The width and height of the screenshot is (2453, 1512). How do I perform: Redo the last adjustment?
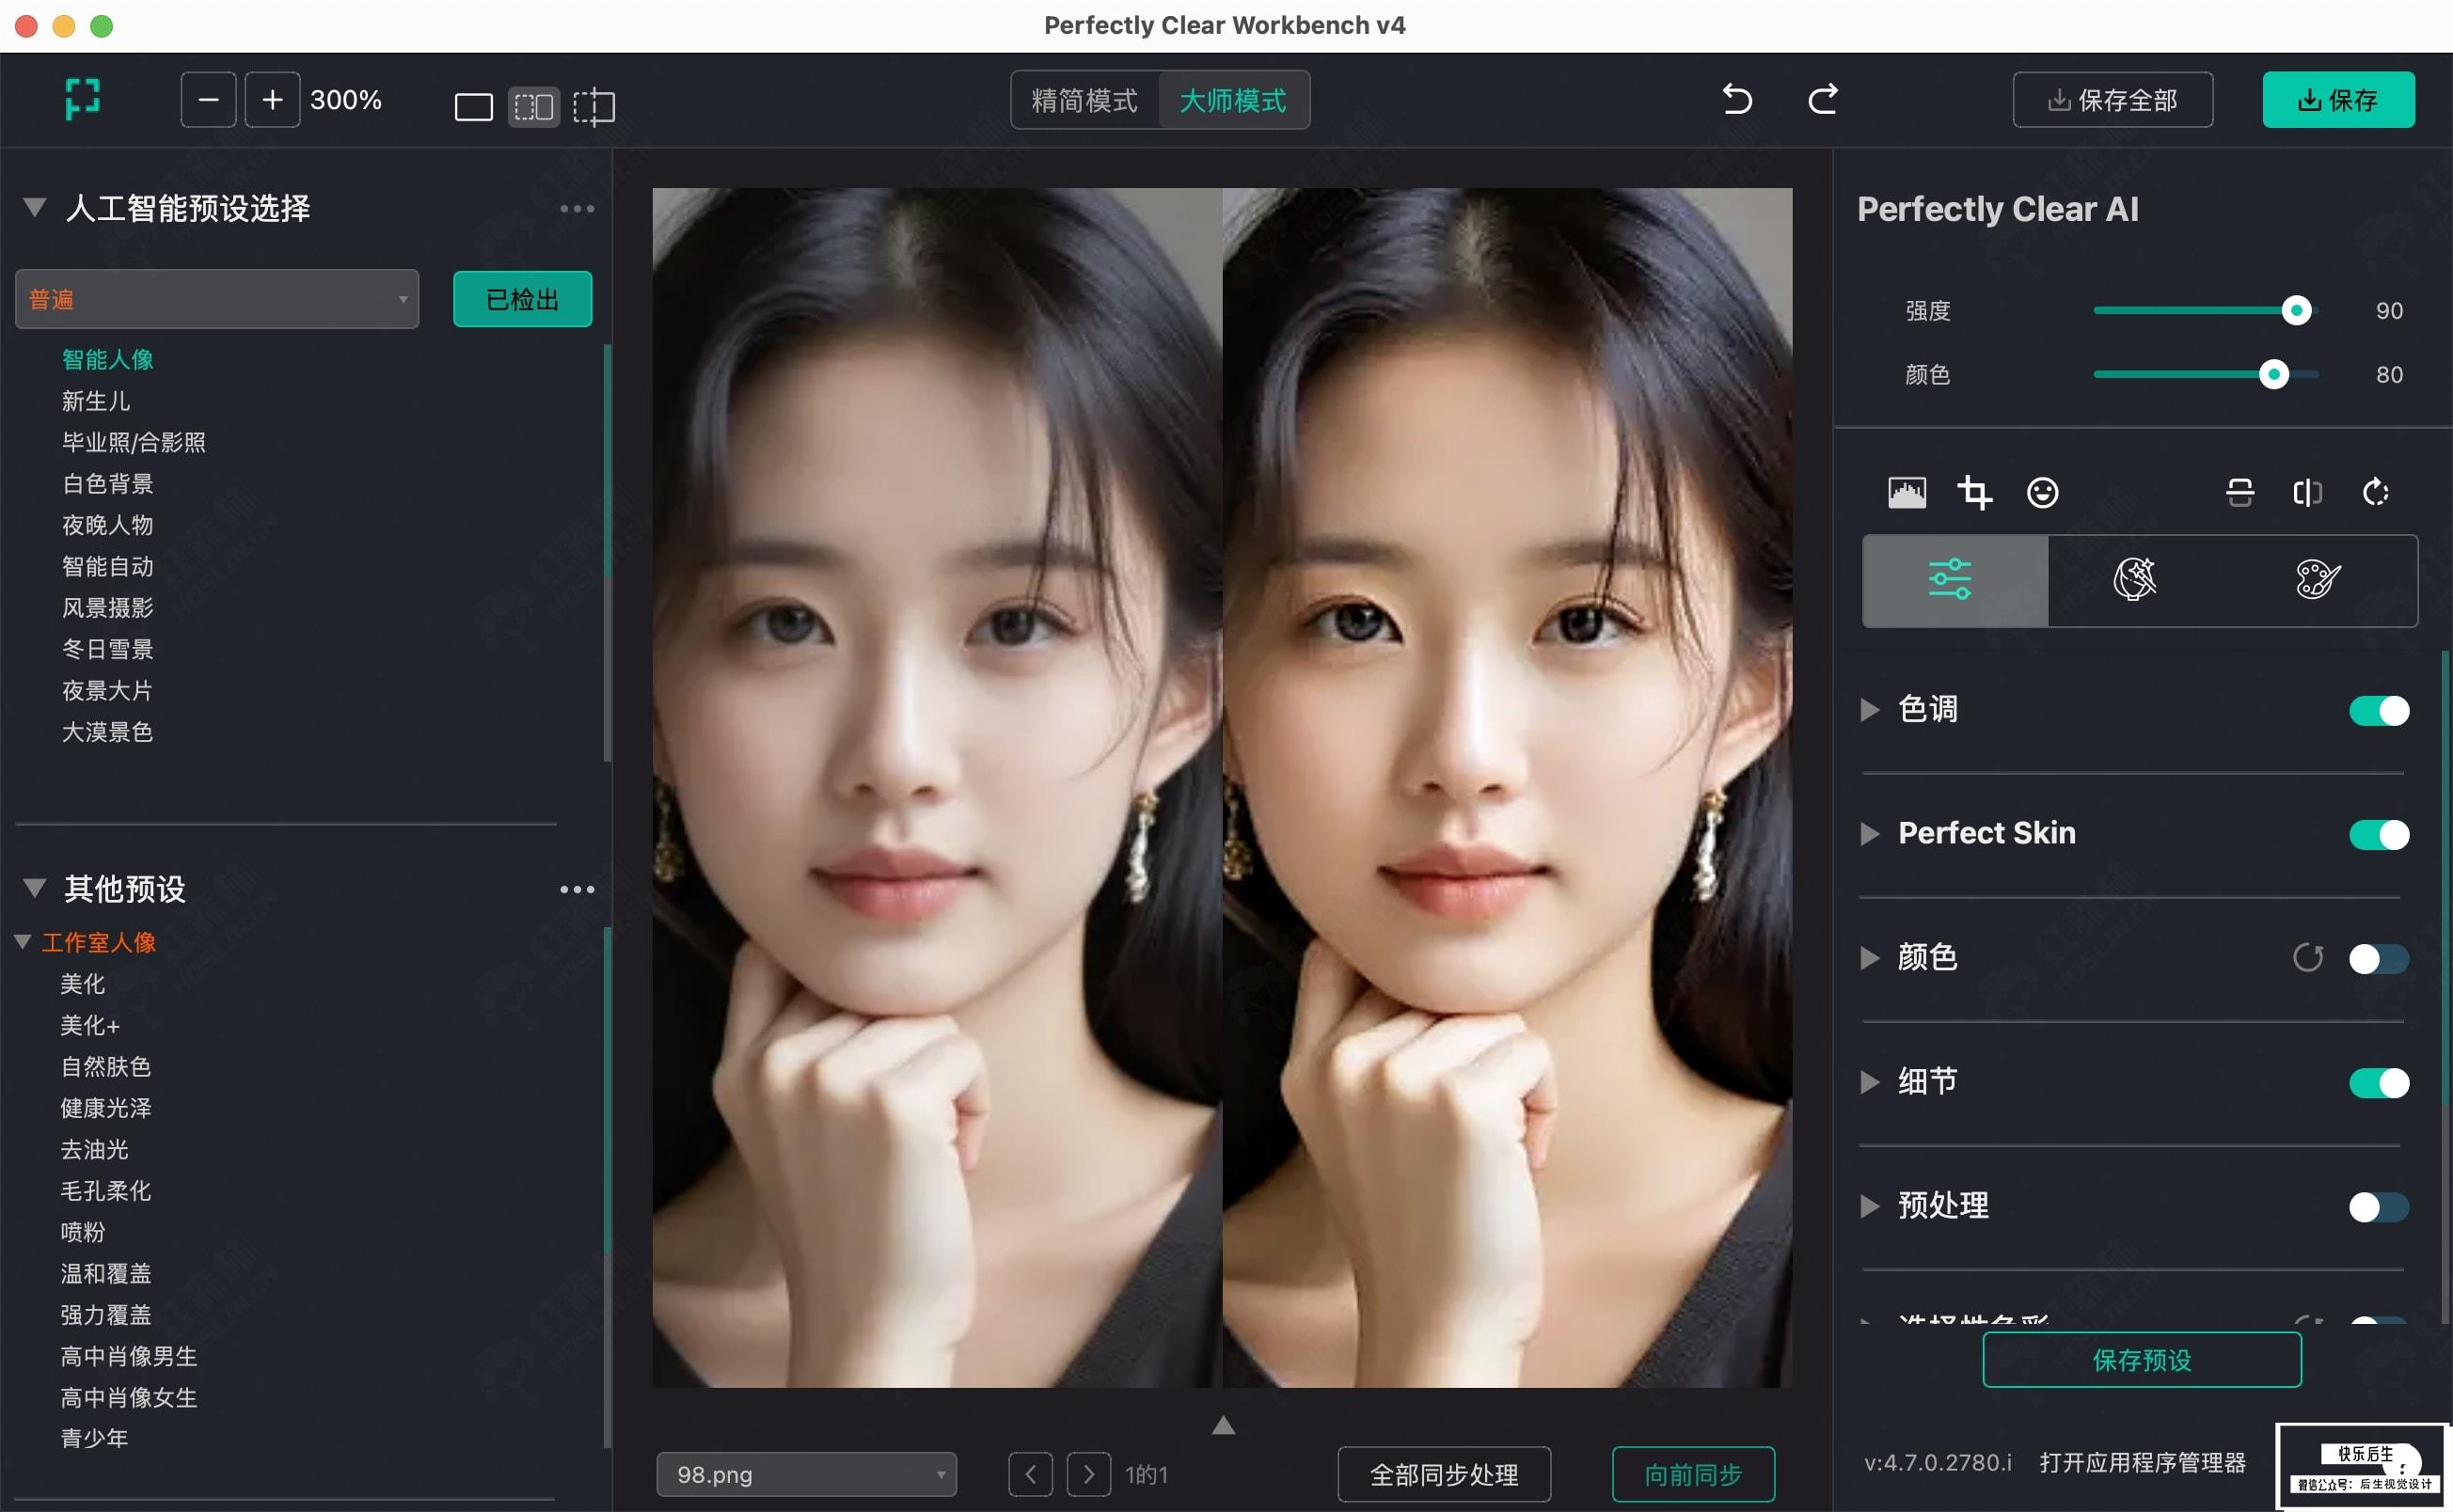click(1822, 99)
